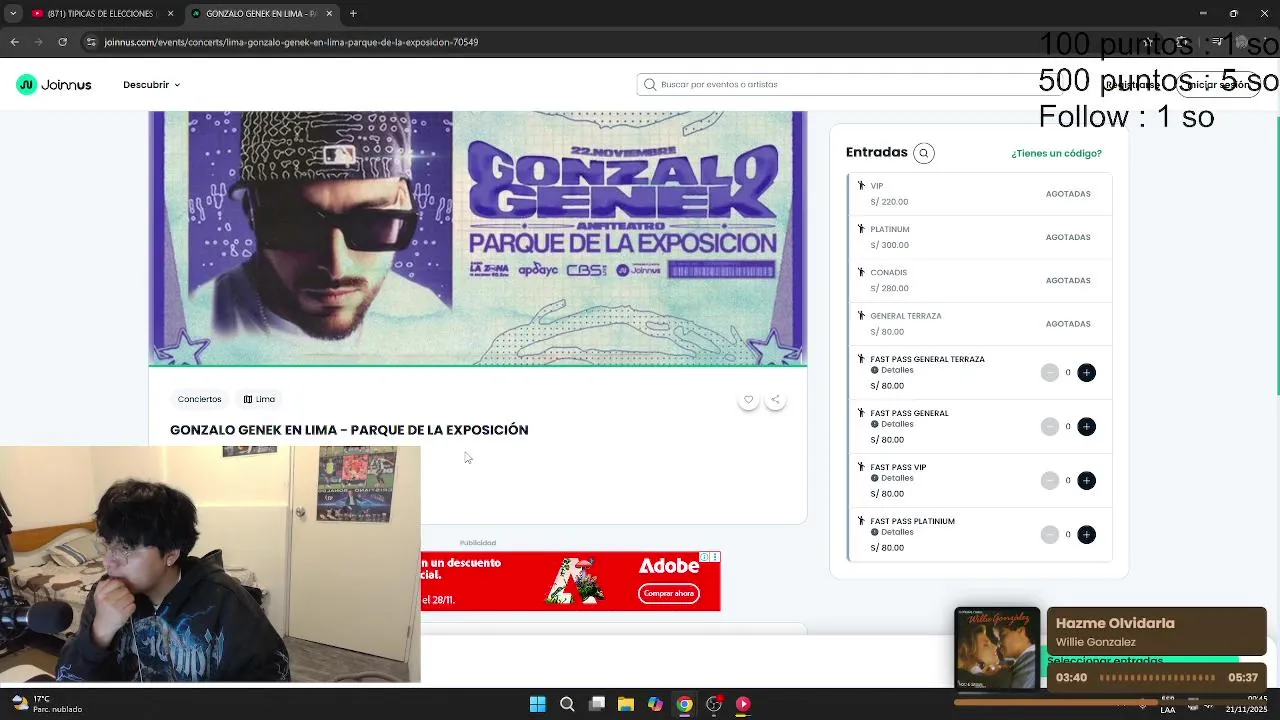Show Detalles for FAST PASS VIP
The height and width of the screenshot is (720, 1280).
pos(892,478)
